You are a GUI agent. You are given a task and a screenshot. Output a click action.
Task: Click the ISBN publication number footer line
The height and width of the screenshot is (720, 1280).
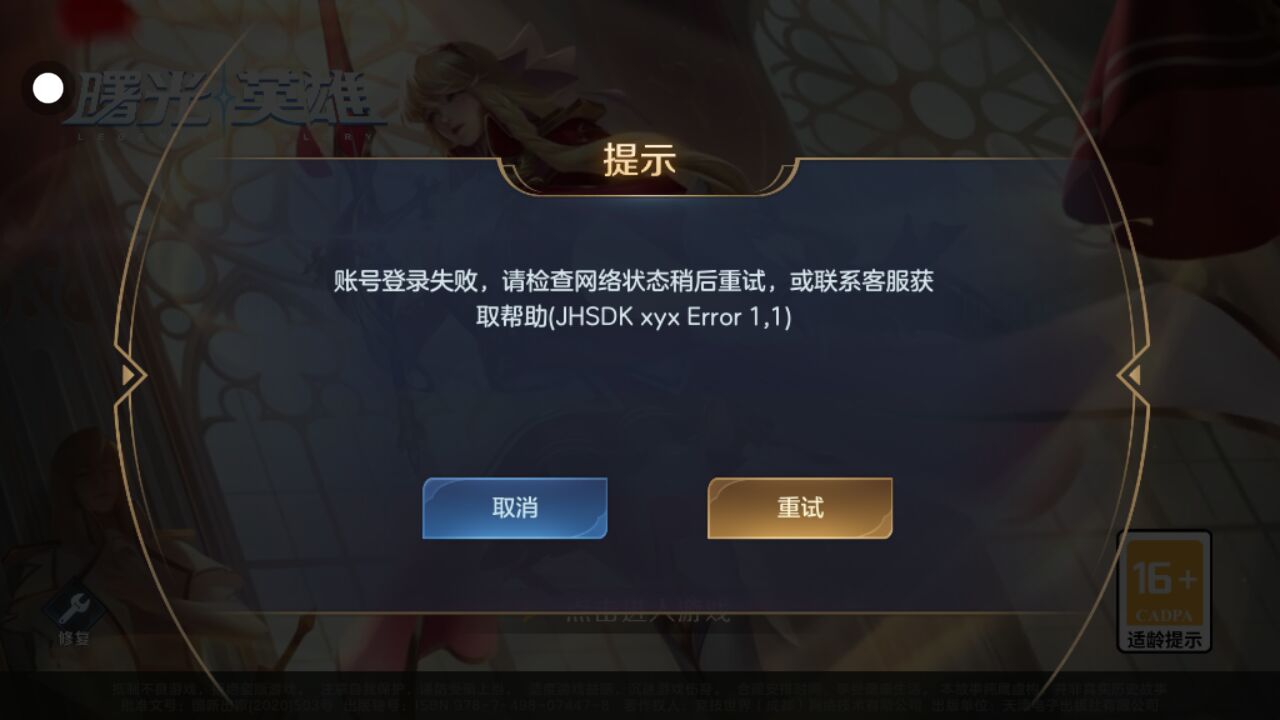638,706
